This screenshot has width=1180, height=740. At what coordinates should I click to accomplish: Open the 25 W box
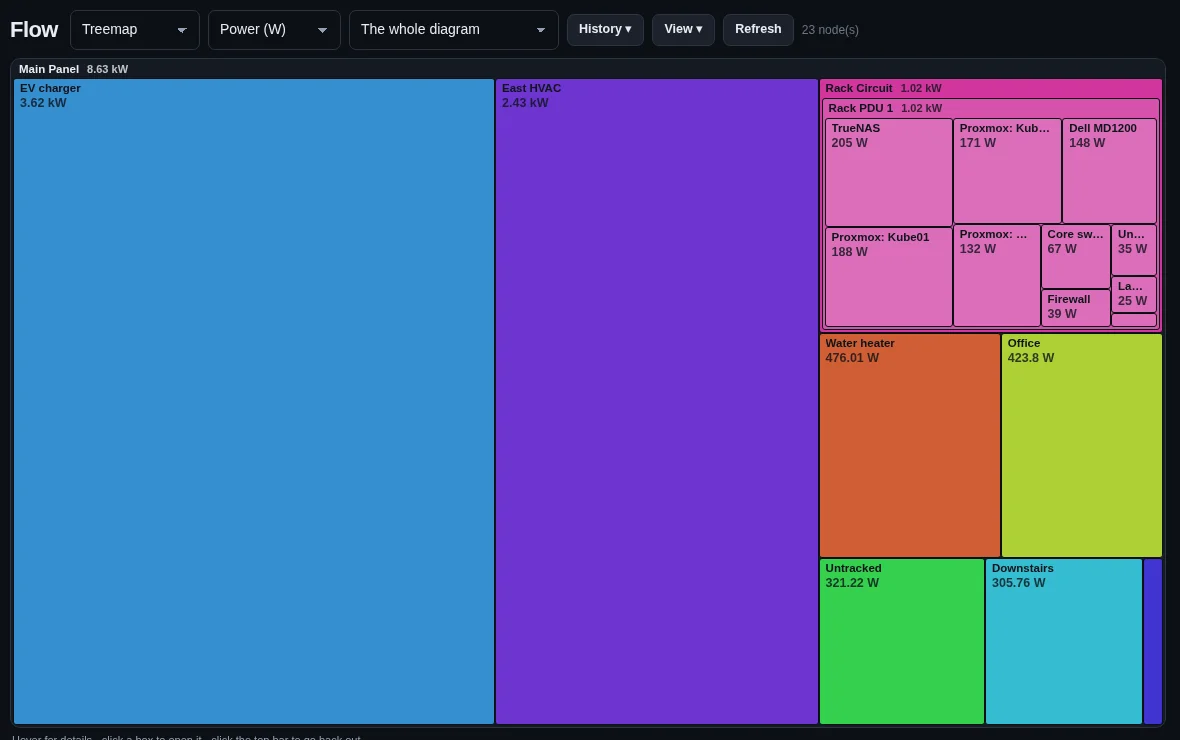point(1133,294)
